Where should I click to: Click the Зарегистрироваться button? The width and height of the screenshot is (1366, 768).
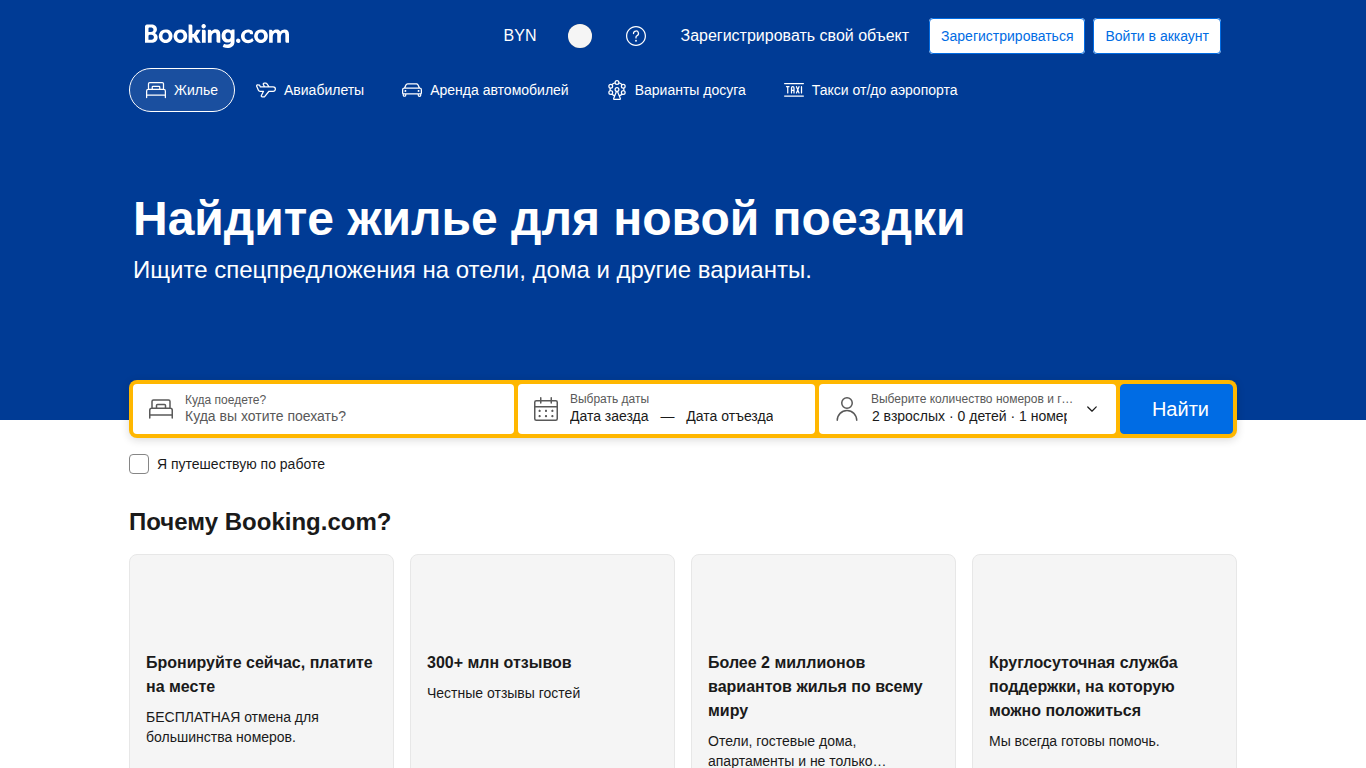1007,36
